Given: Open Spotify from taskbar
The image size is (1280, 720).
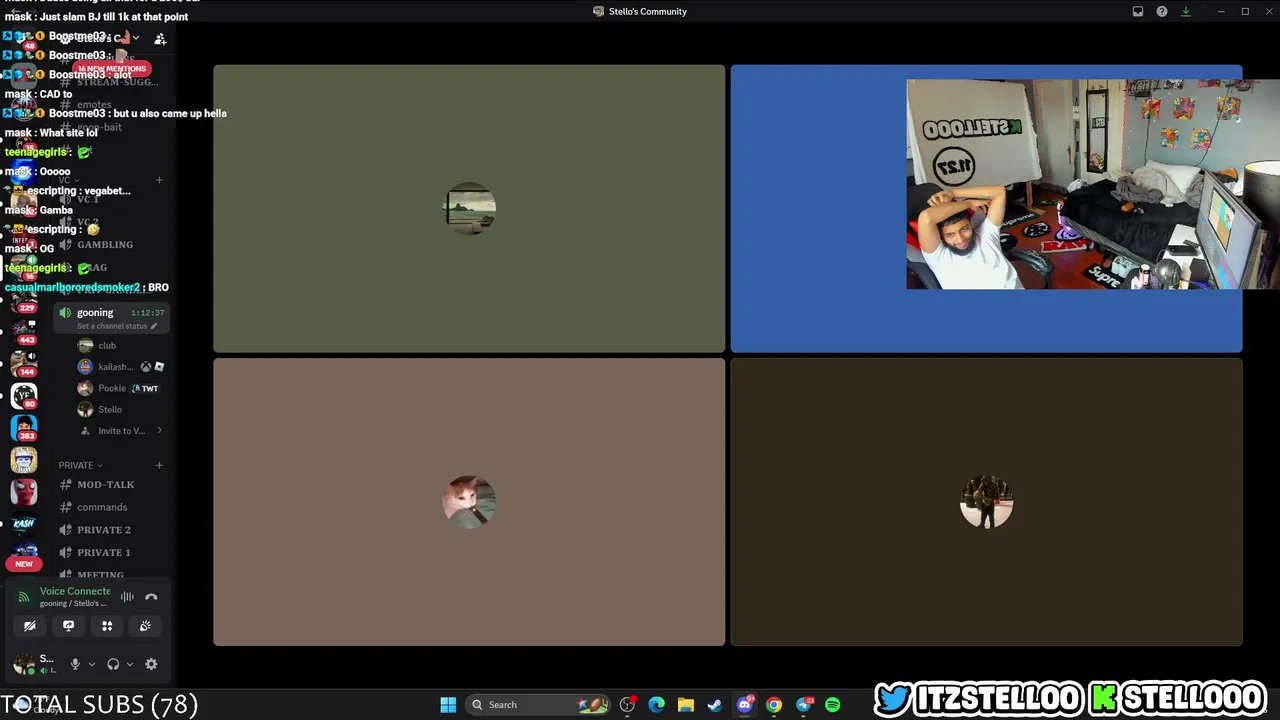Looking at the screenshot, I should pyautogui.click(x=833, y=705).
